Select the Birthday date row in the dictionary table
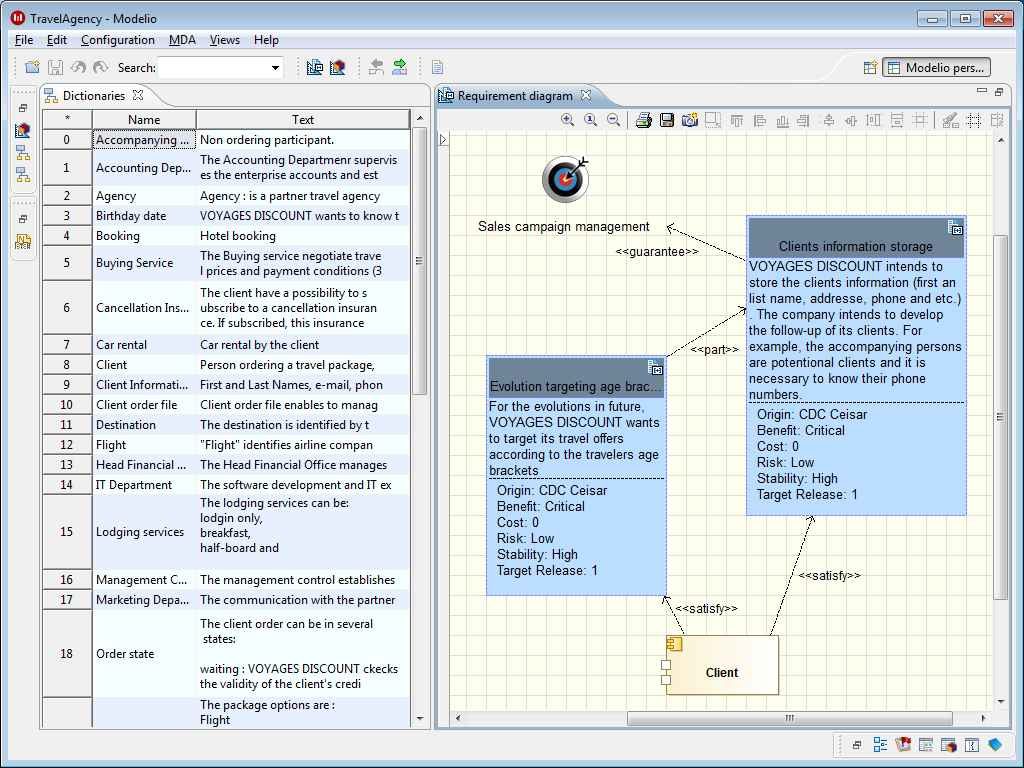 click(143, 215)
